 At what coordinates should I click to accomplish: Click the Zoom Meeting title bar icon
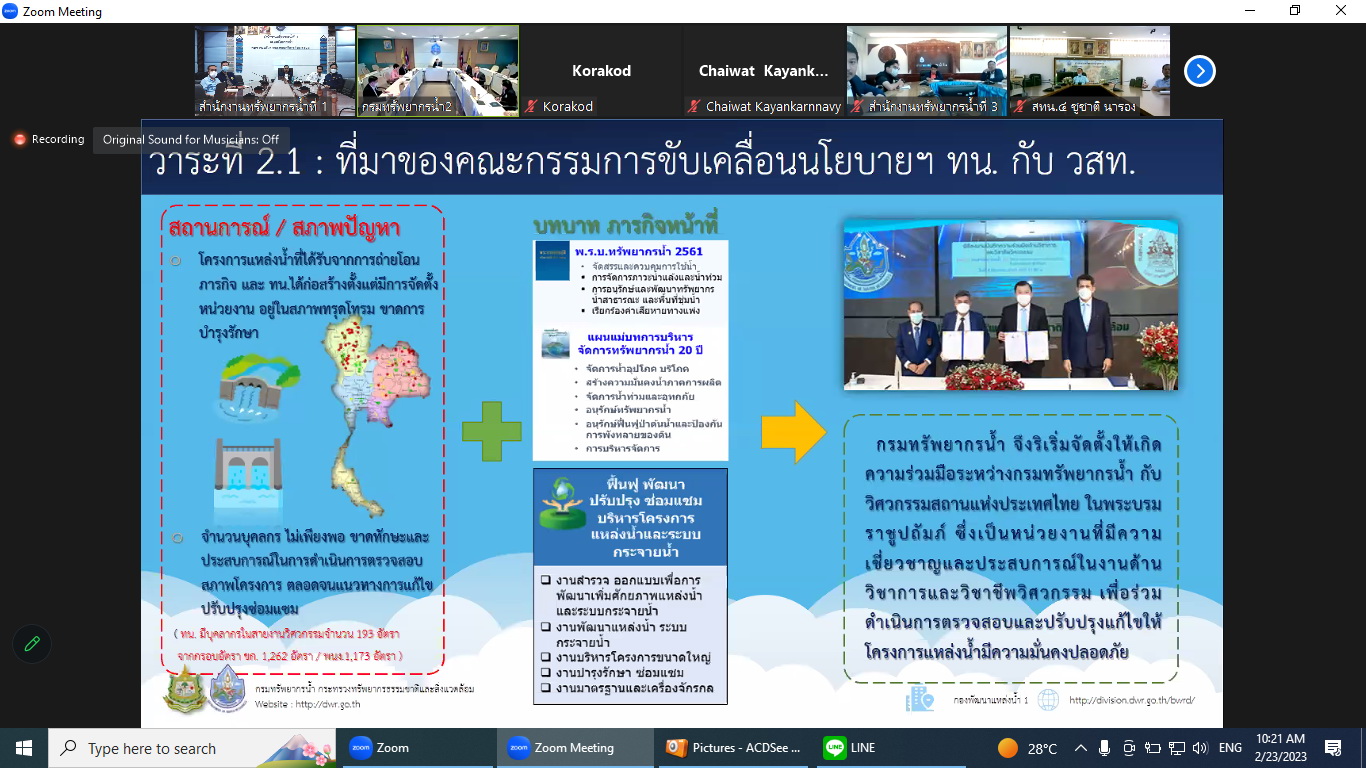coord(11,12)
